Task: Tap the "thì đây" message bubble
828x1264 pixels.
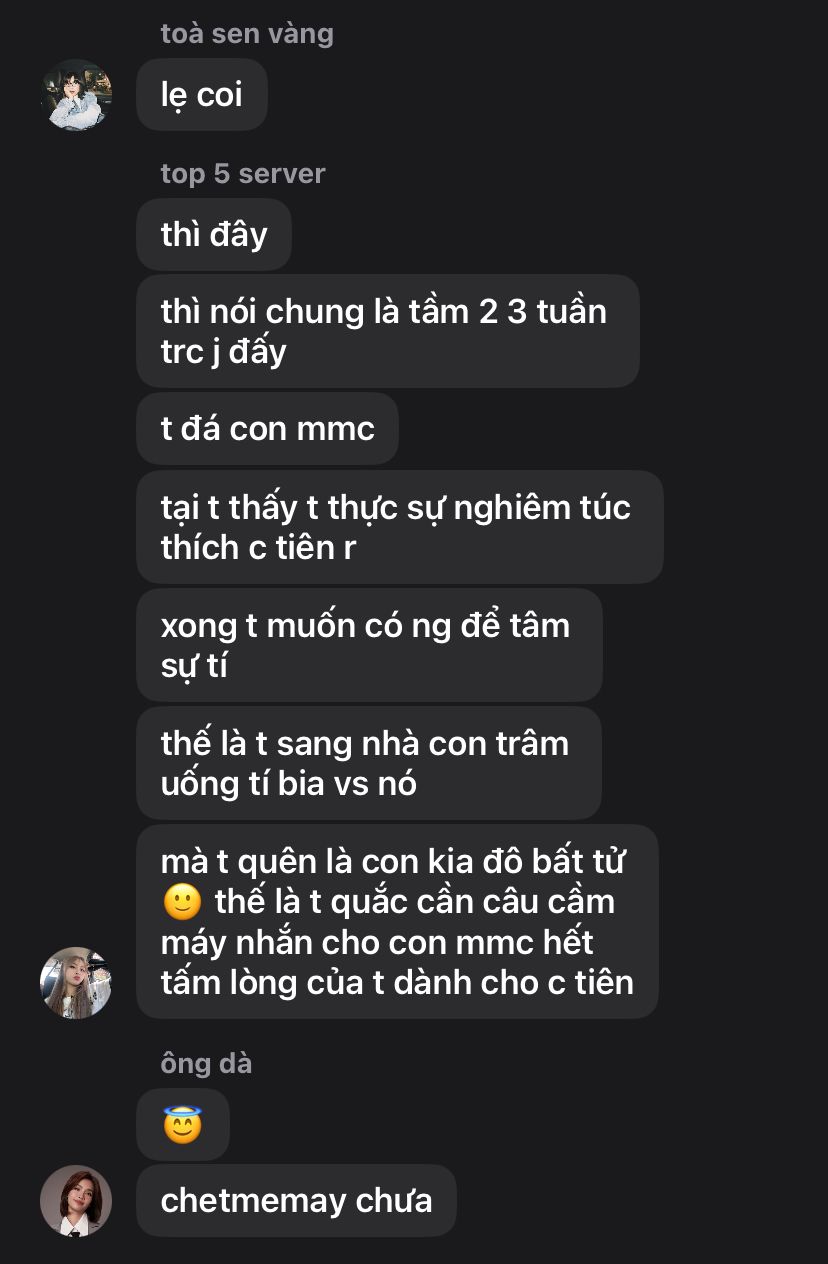Action: click(x=214, y=234)
